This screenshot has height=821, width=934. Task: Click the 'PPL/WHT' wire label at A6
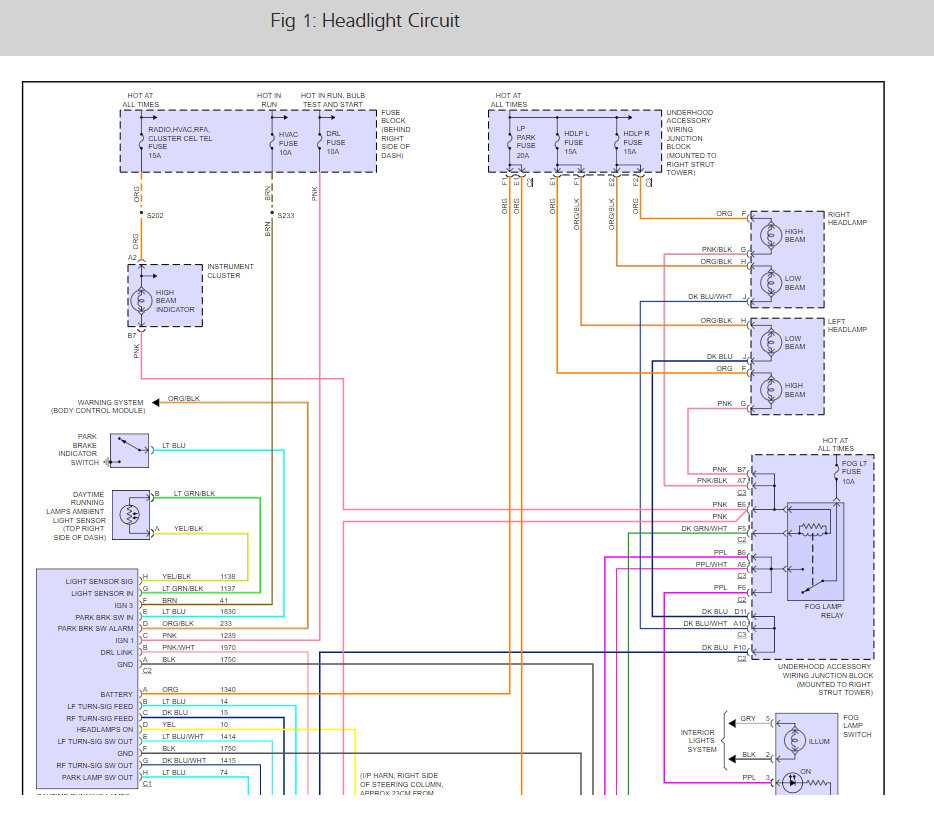coord(711,564)
